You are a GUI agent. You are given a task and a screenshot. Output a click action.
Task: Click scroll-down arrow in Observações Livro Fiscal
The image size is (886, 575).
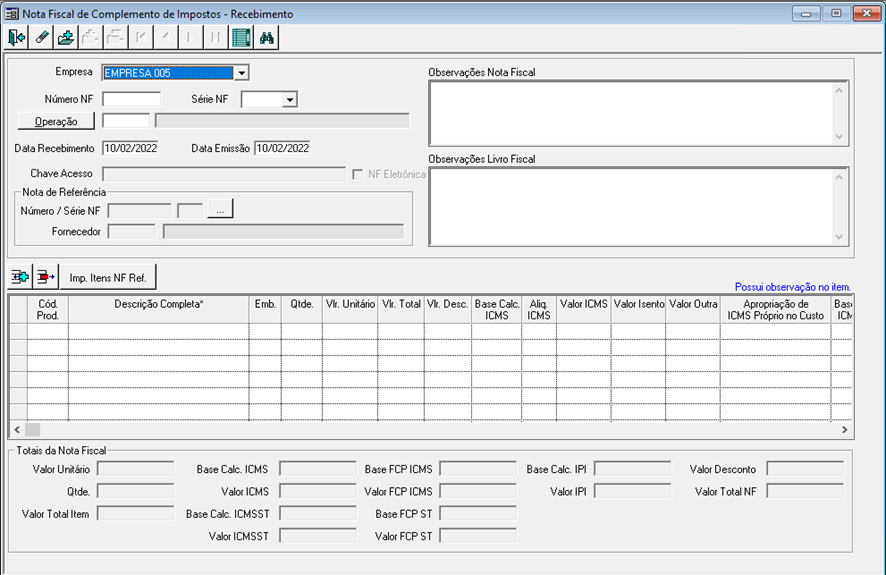pyautogui.click(x=839, y=237)
